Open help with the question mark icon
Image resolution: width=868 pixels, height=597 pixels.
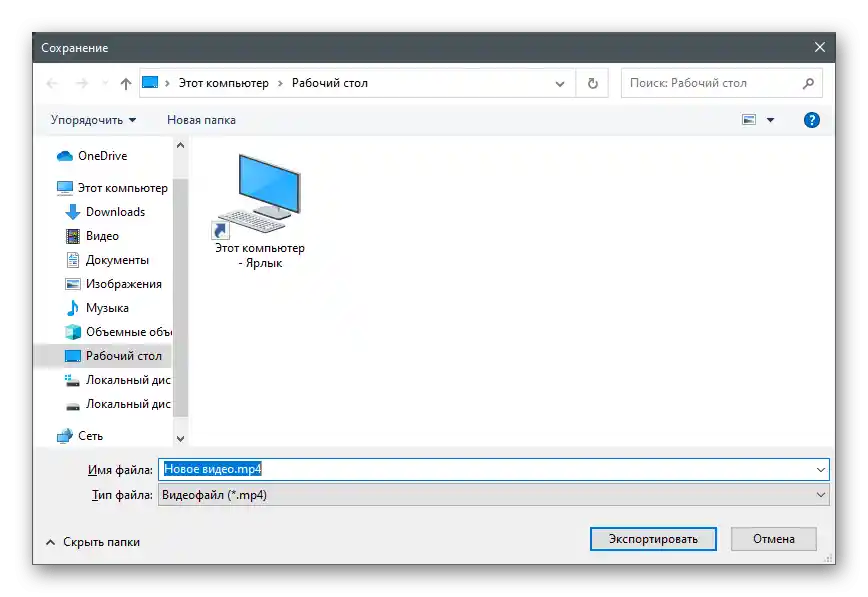[812, 120]
